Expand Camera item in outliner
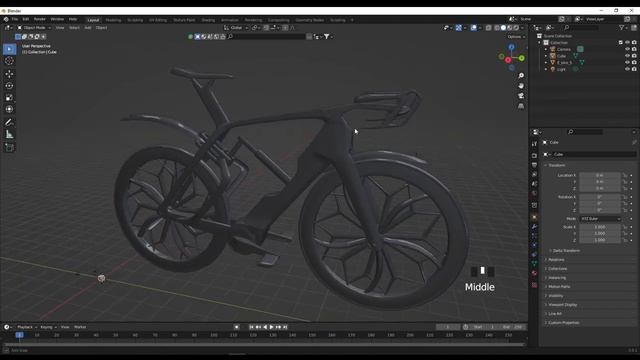Screen dimensions: 640x360 click(x=546, y=49)
